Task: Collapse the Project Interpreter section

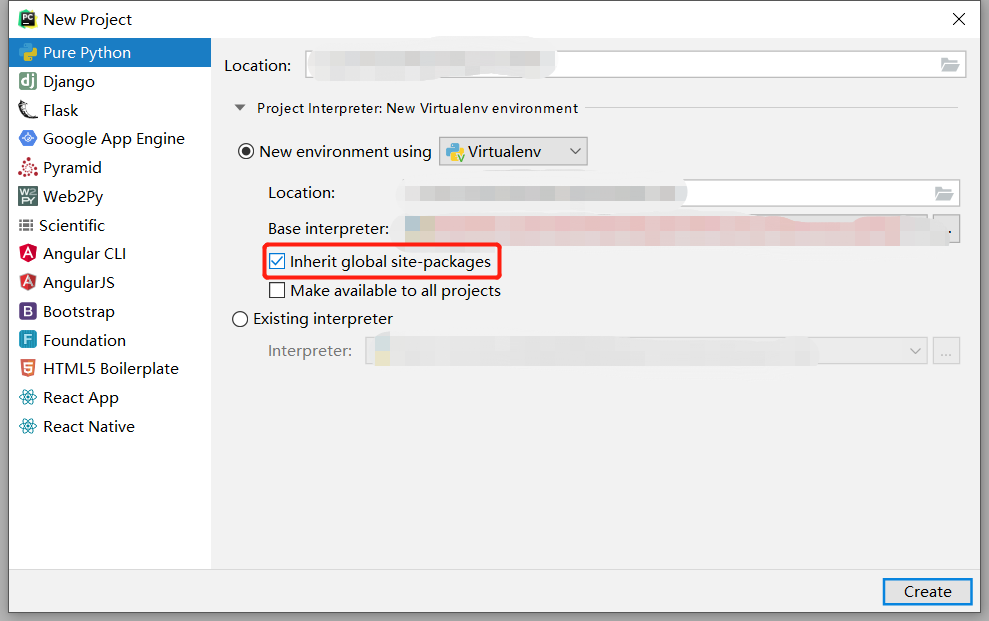Action: tap(240, 108)
